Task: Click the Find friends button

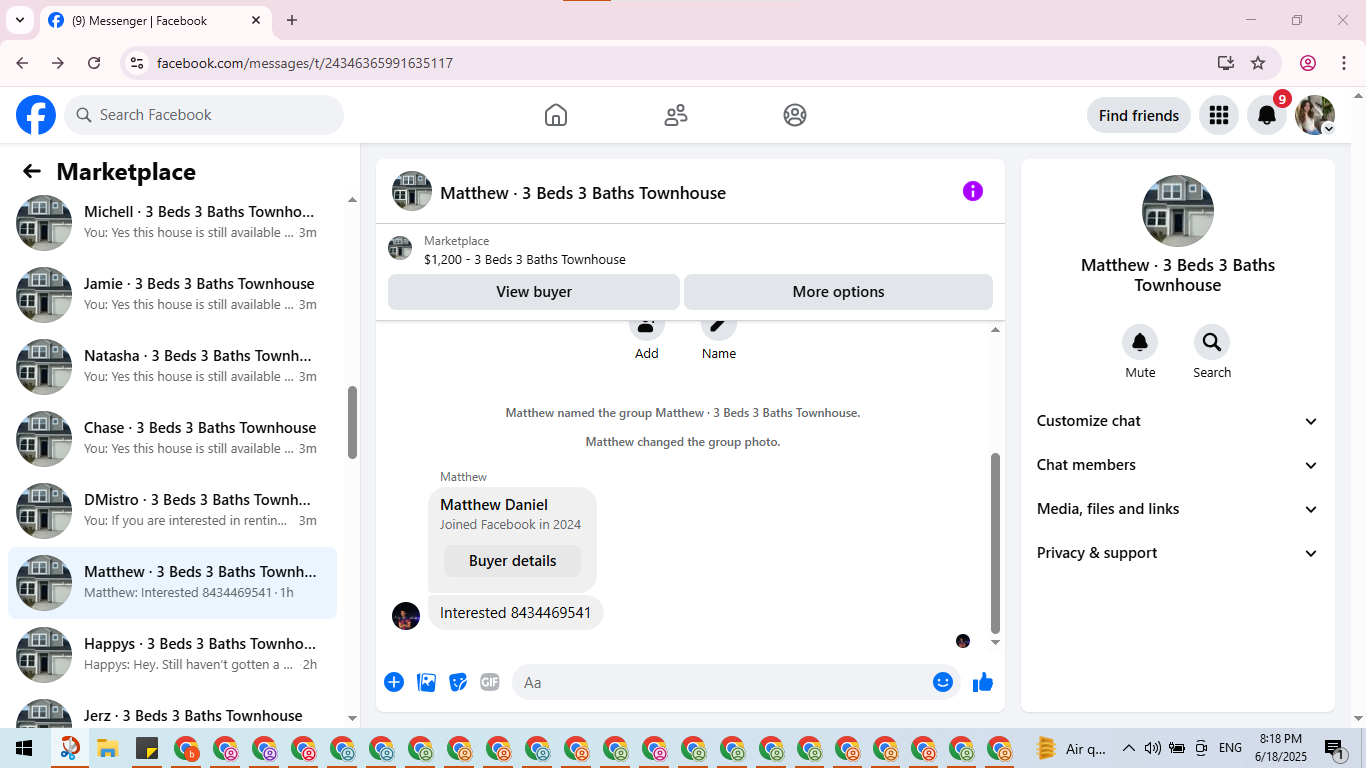Action: (1139, 115)
